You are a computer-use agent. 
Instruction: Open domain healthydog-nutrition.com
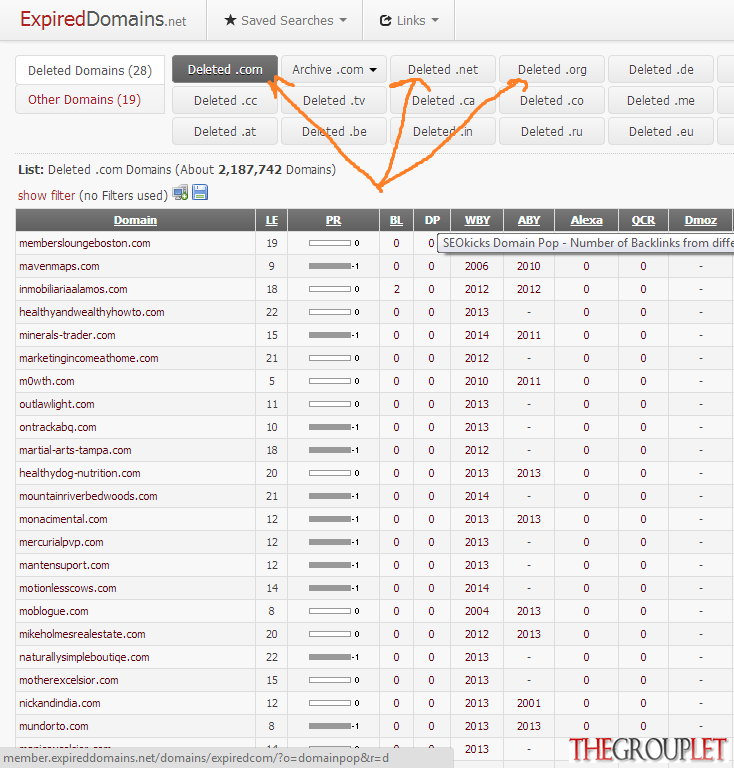coord(80,473)
